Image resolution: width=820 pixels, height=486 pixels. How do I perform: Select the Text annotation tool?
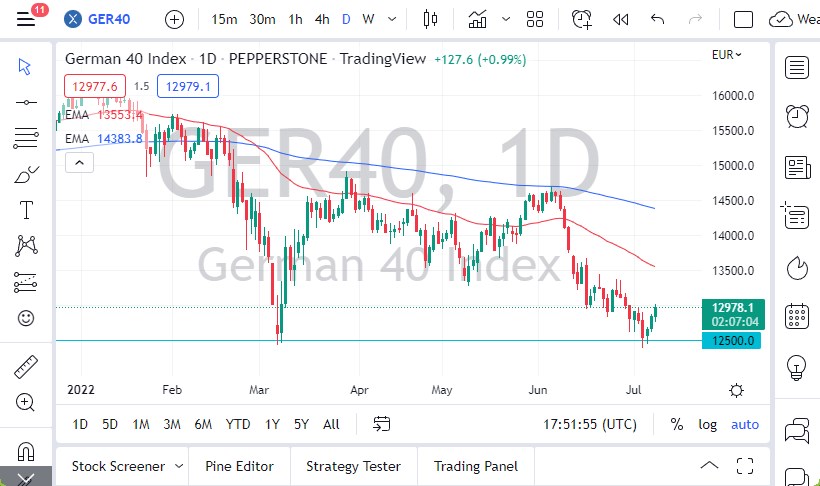tap(26, 210)
